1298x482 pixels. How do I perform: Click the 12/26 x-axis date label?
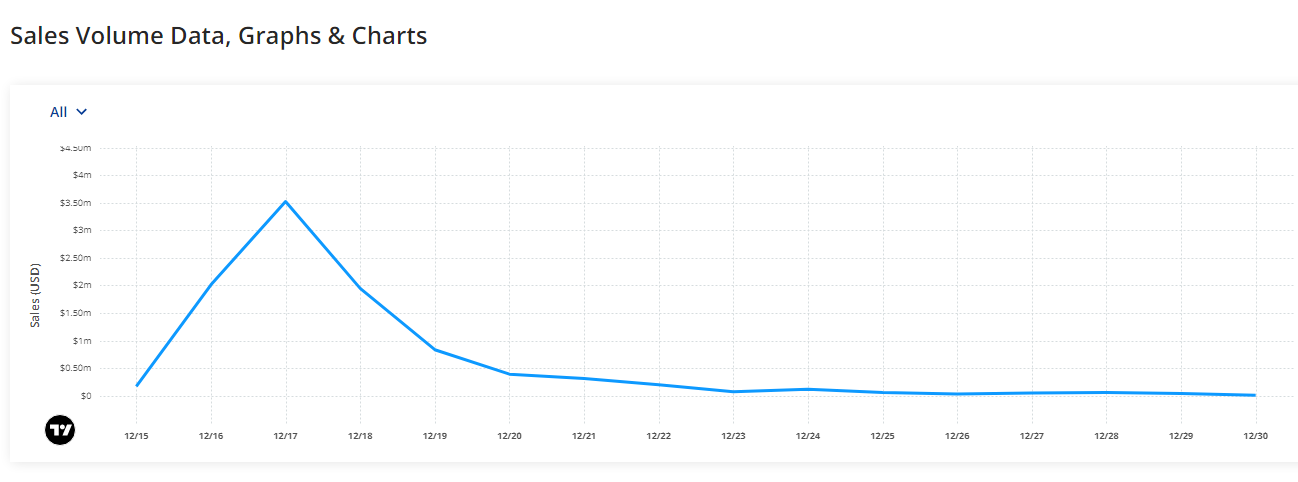click(x=957, y=436)
